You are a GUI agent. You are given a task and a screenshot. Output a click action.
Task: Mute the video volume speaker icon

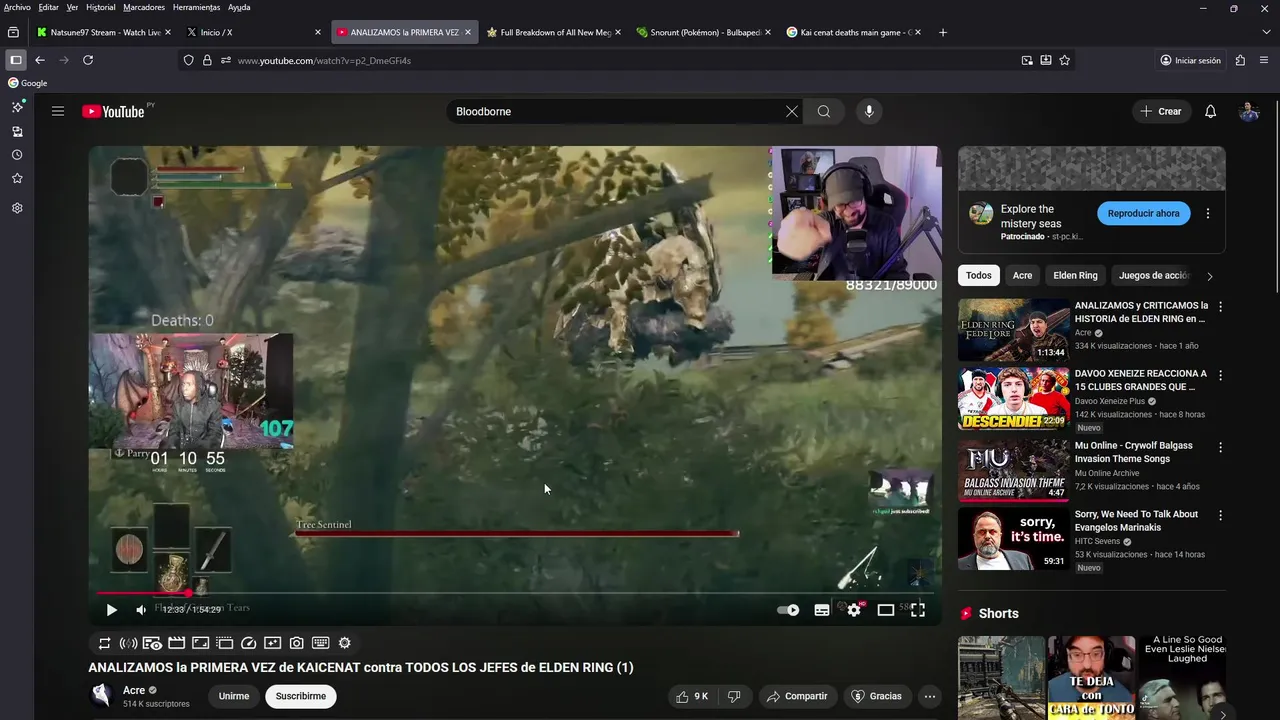click(x=141, y=610)
